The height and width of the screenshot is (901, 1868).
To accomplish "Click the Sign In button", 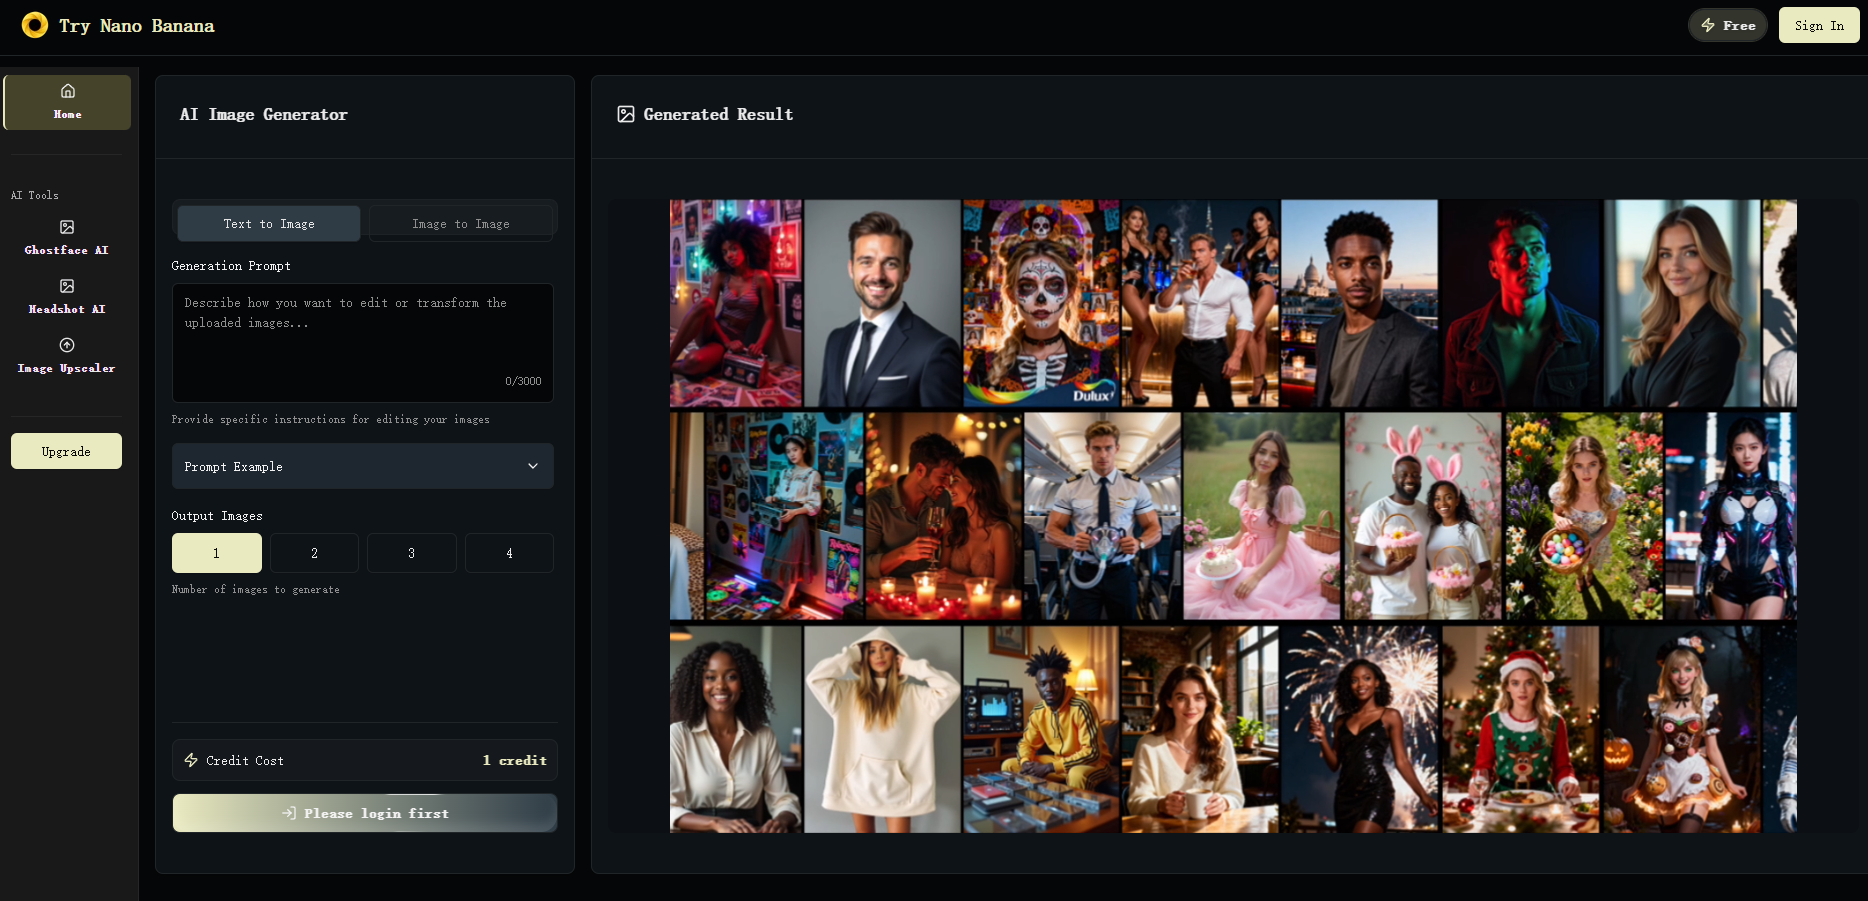I will click(1818, 25).
